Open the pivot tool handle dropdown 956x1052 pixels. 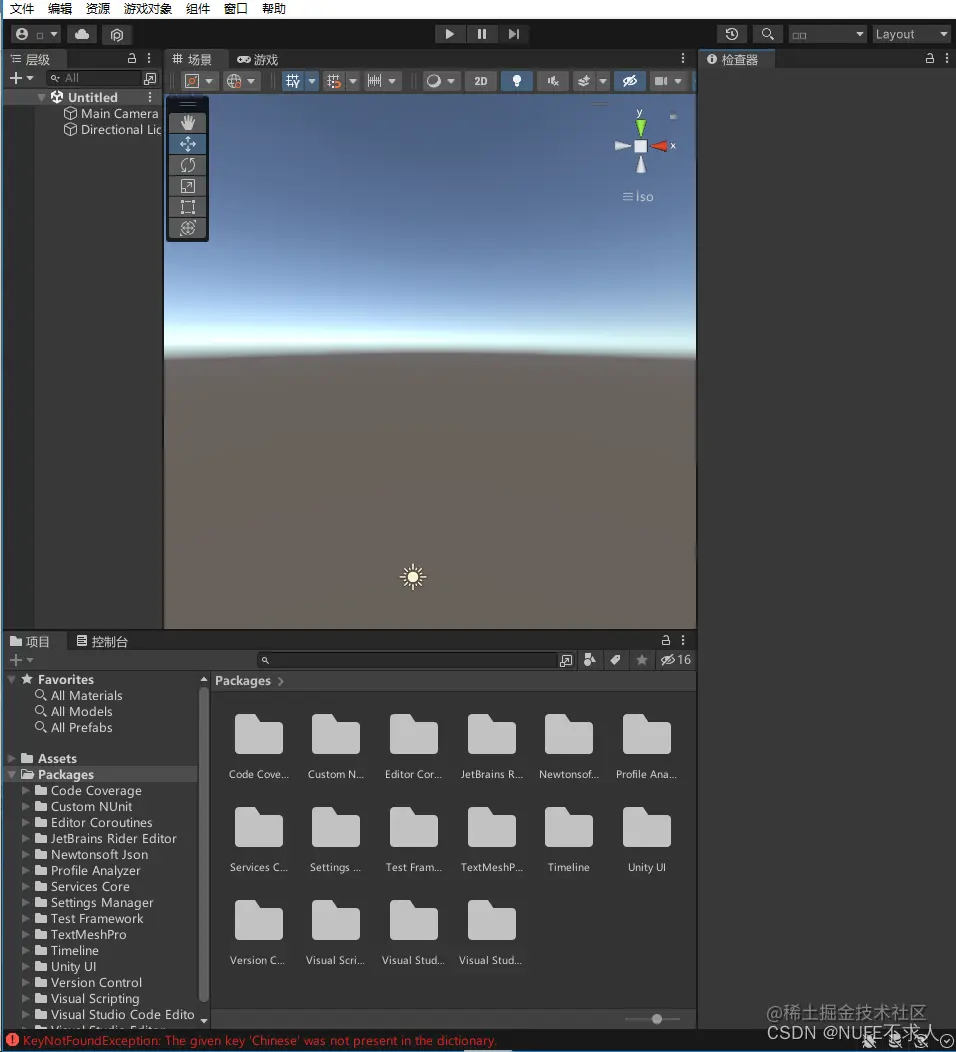pyautogui.click(x=199, y=81)
